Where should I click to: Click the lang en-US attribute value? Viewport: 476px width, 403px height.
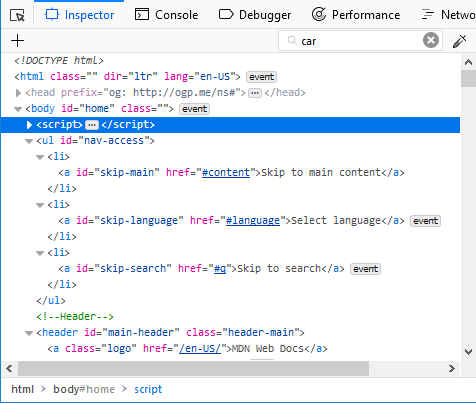(215, 77)
